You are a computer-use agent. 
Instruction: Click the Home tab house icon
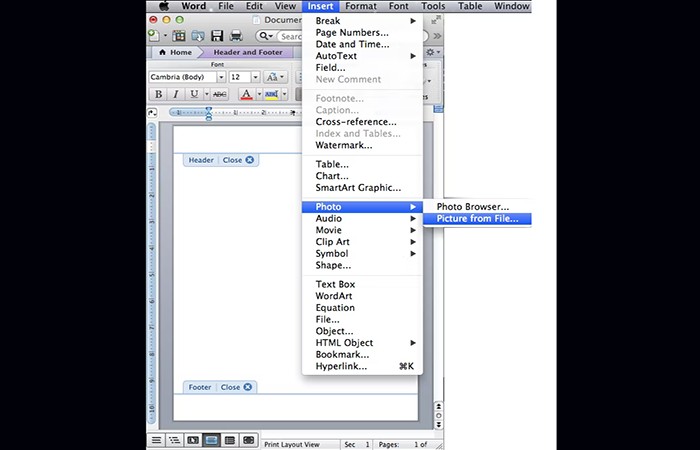click(x=162, y=52)
